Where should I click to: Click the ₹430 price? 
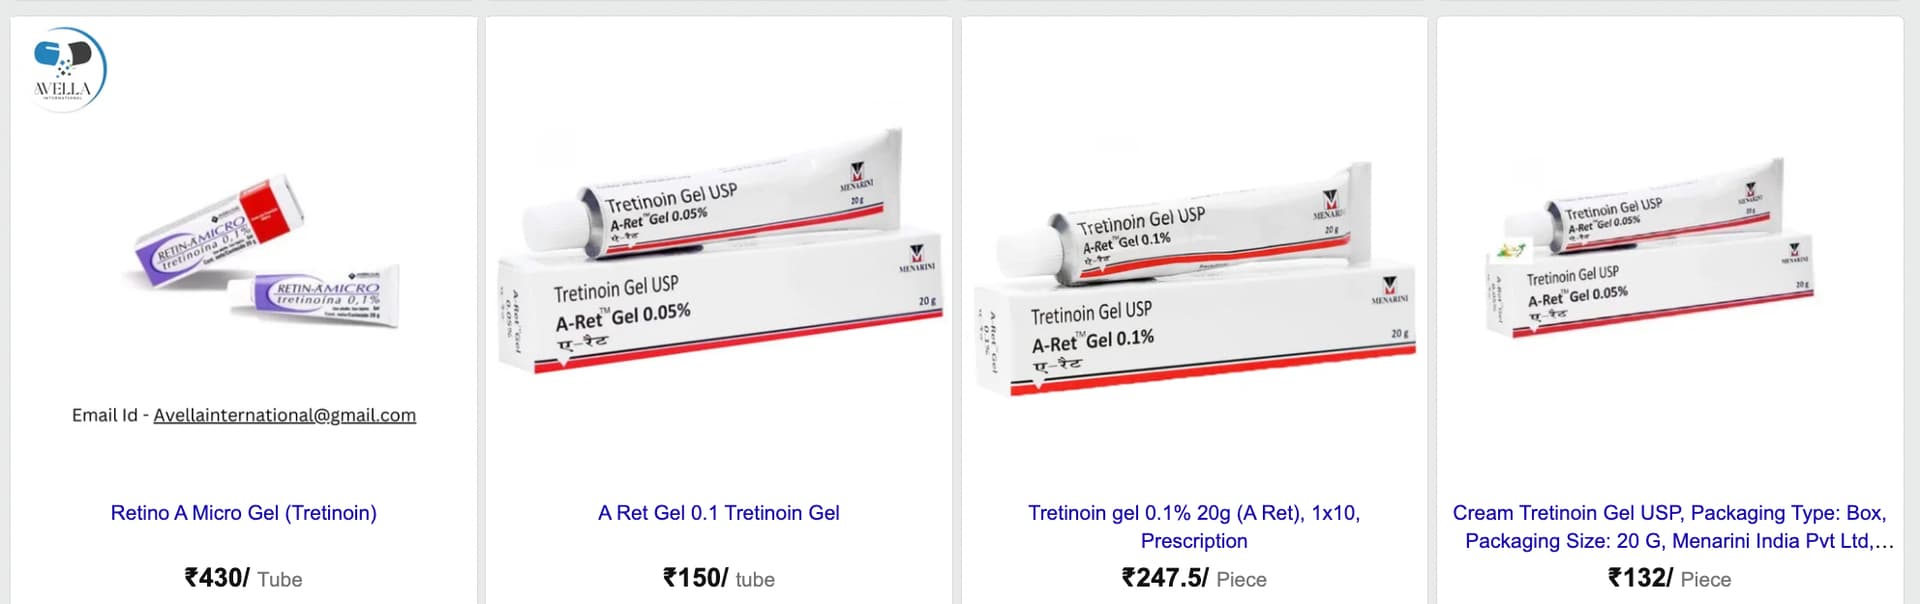(216, 578)
